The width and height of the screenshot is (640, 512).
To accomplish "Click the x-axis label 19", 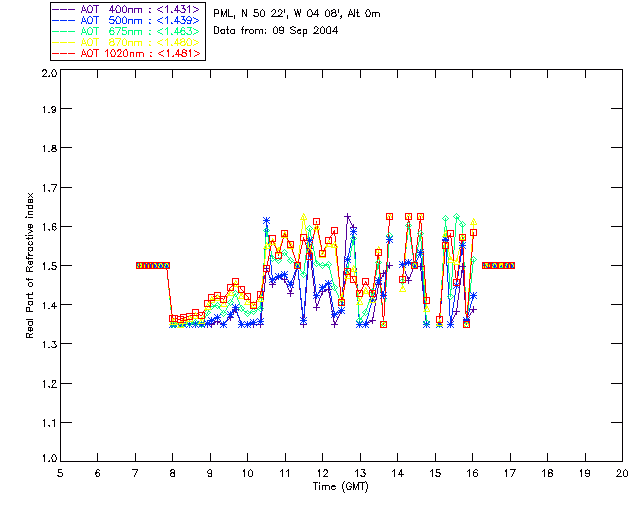I will pyautogui.click(x=585, y=473).
